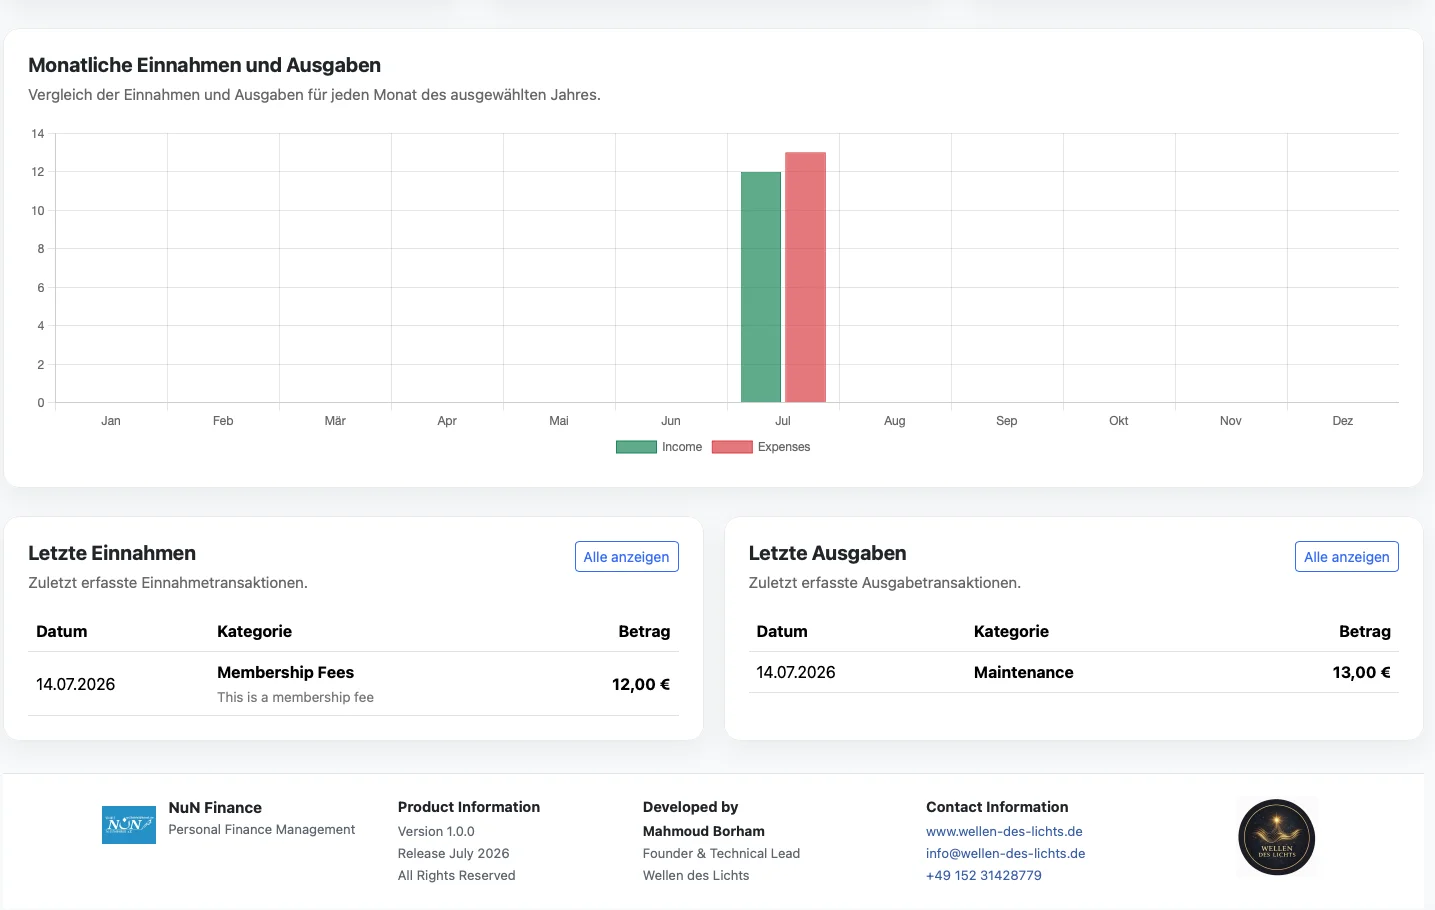Click the Kategorie header in Letzte Einnahmen table
The height and width of the screenshot is (910, 1435).
tap(255, 631)
